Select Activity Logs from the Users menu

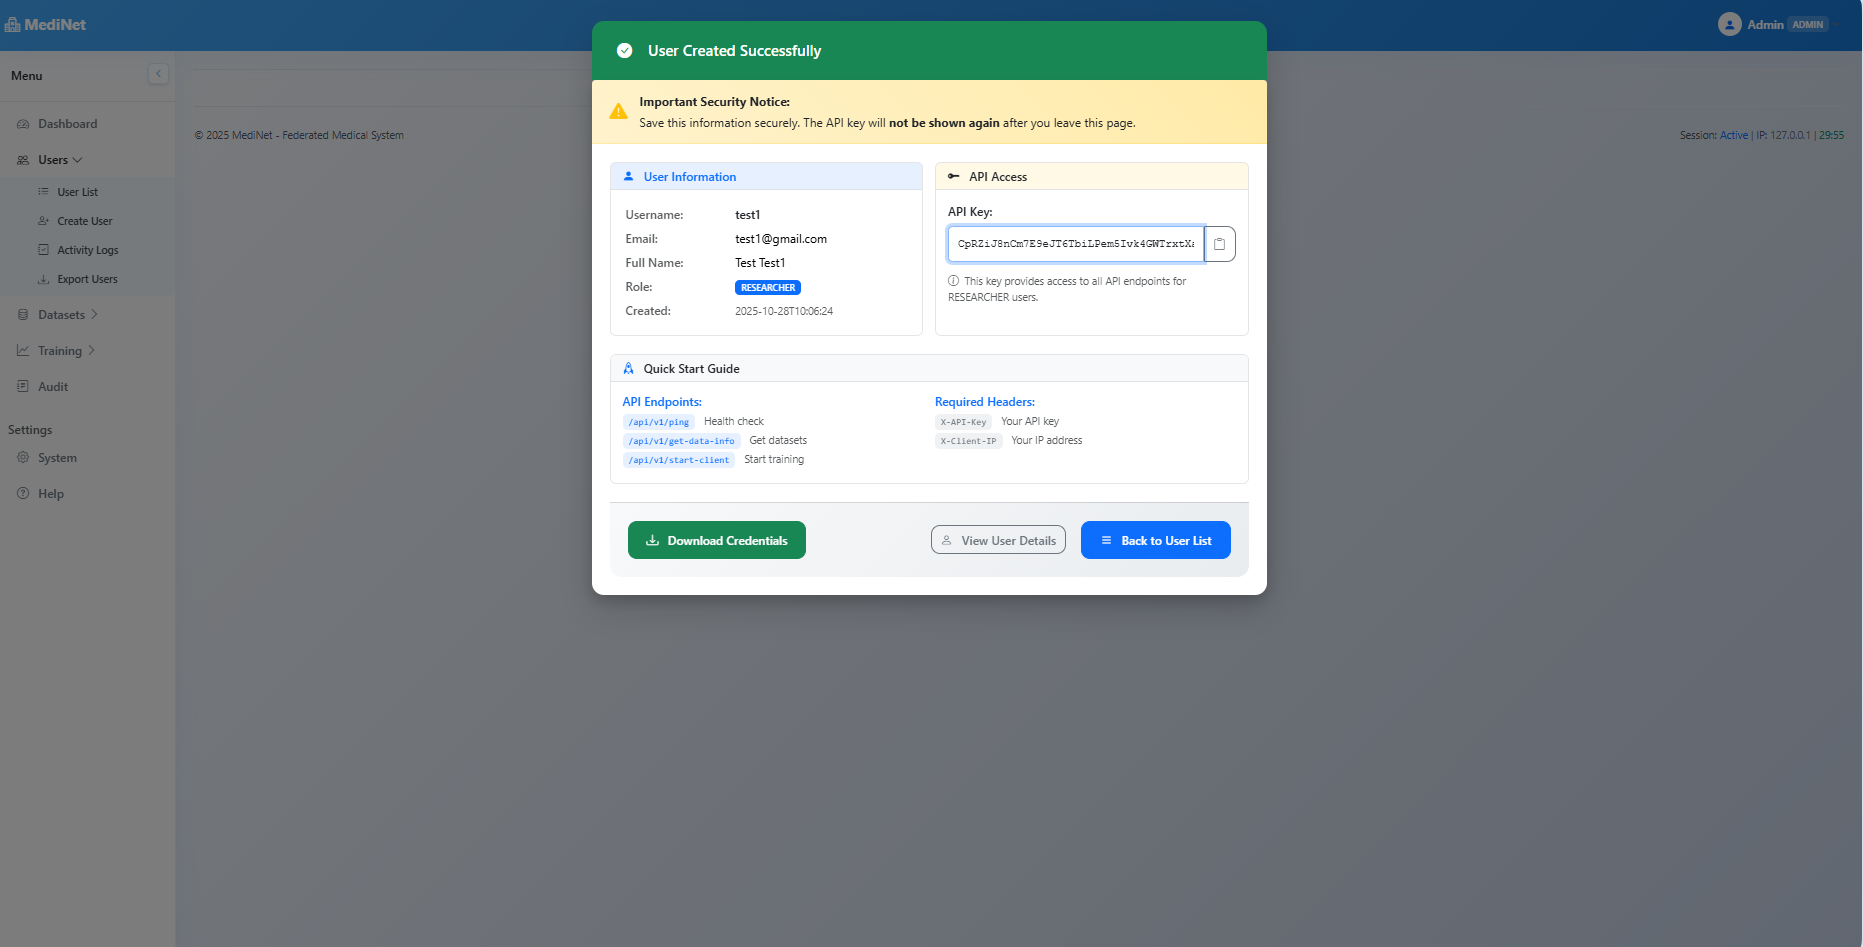88,249
